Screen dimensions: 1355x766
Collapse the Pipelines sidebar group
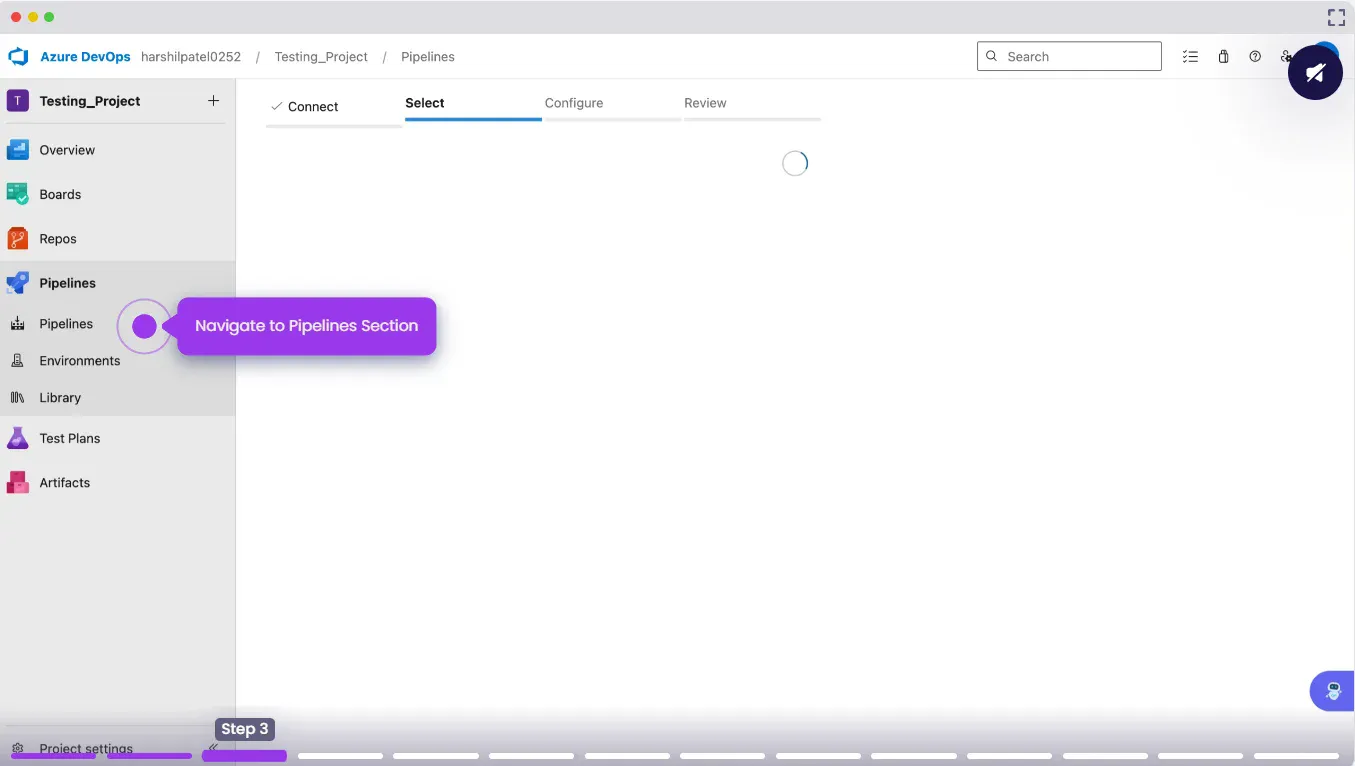pyautogui.click(x=67, y=283)
